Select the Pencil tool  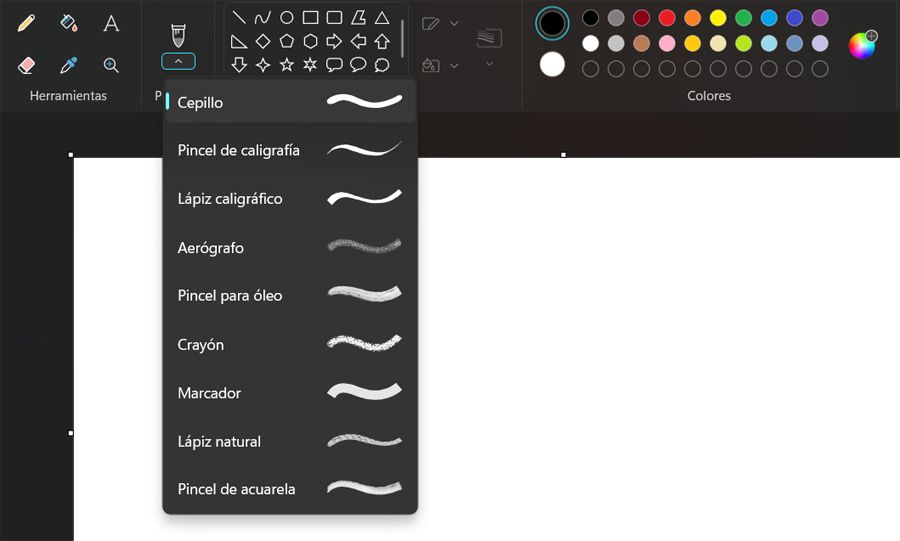26,23
